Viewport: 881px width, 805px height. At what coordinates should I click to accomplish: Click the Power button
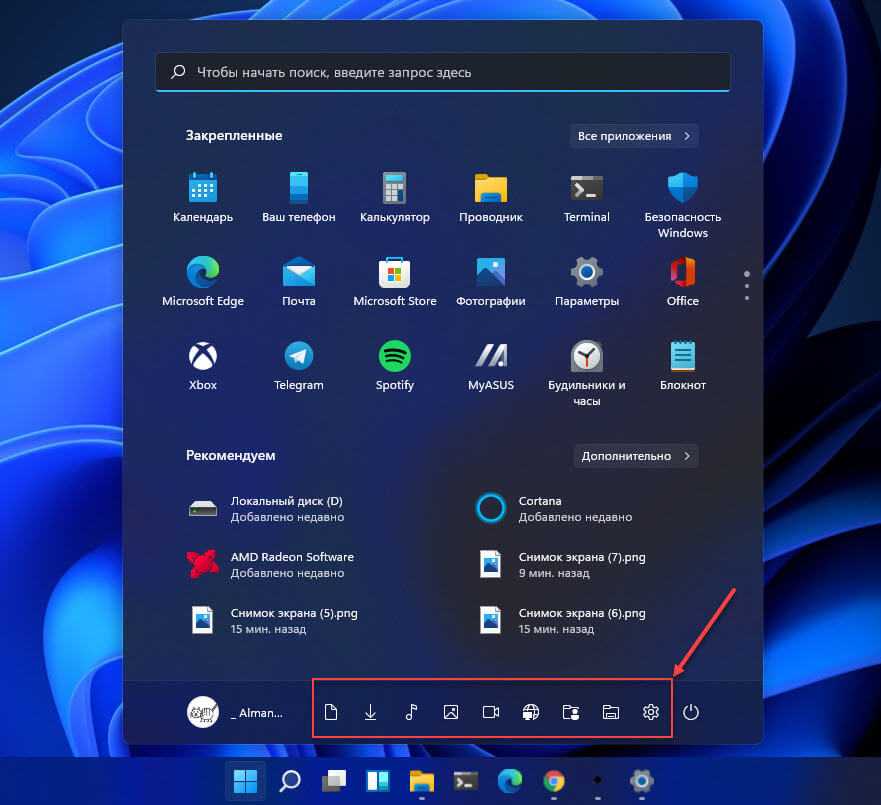click(x=691, y=712)
